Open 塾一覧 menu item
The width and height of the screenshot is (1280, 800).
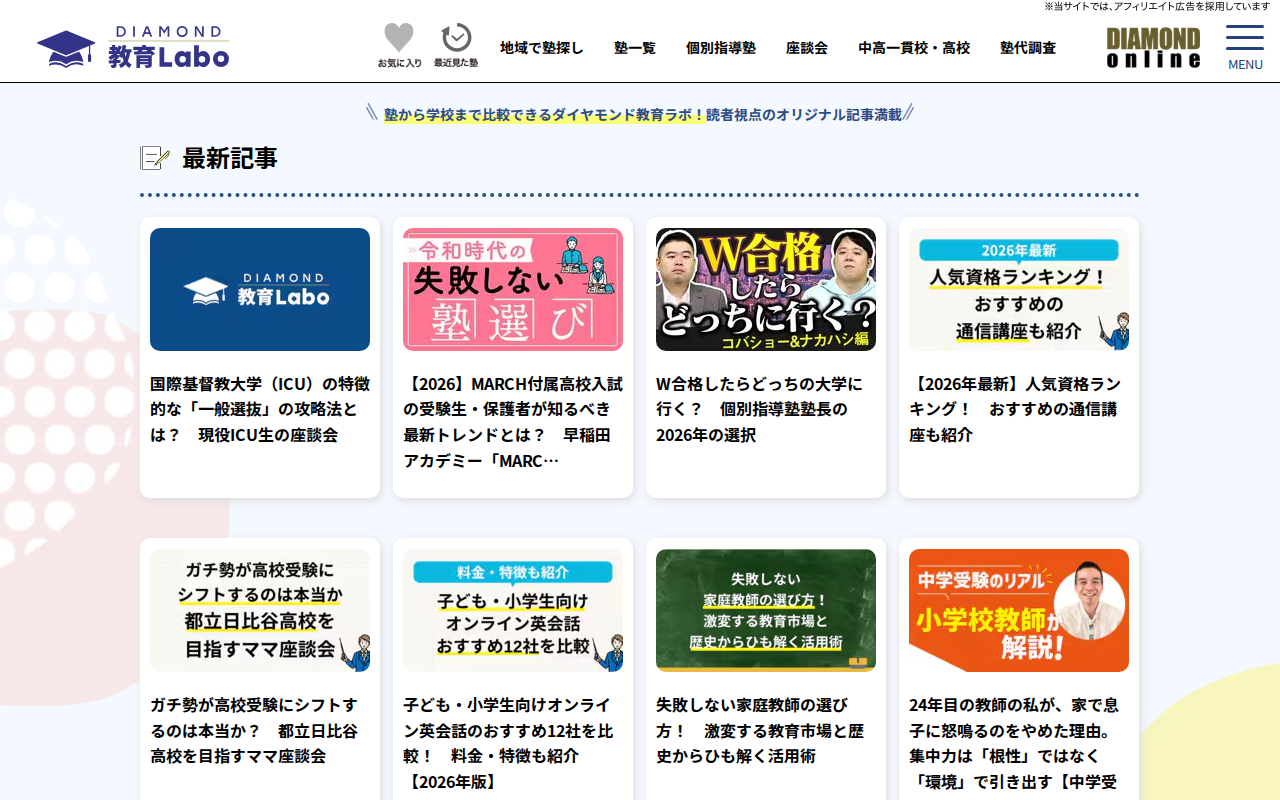pos(635,47)
